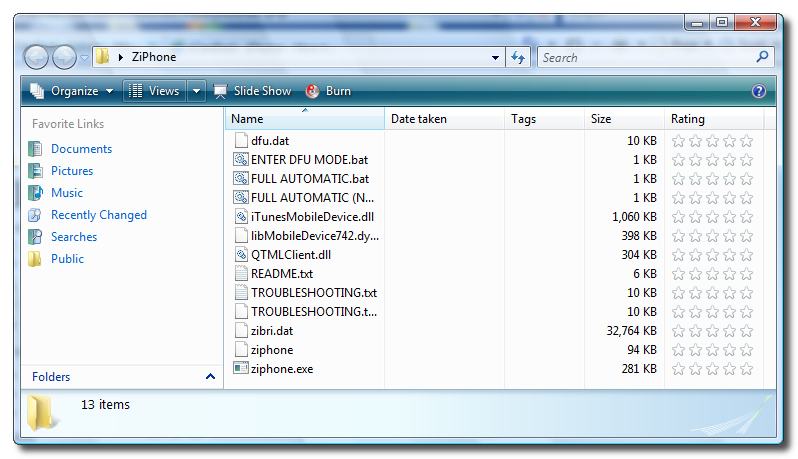Open Music favorite link
Image resolution: width=798 pixels, height=459 pixels.
tap(67, 193)
